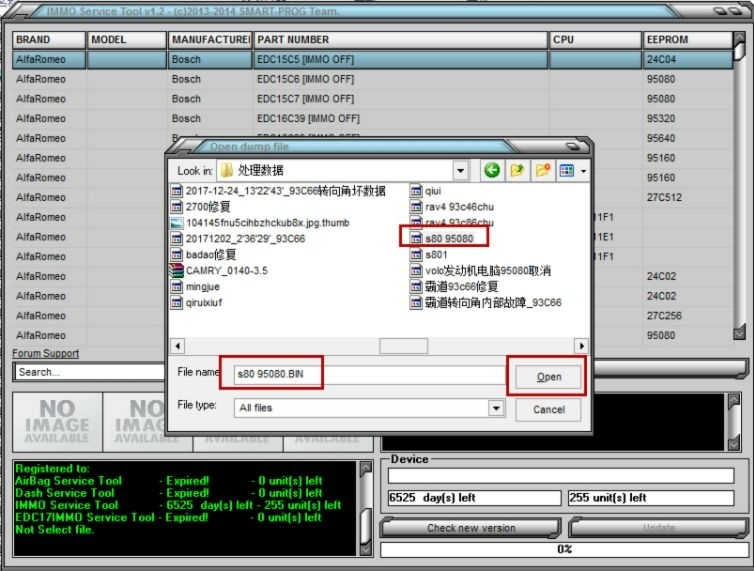Click the File name input field
754x571 pixels.
tap(369, 374)
